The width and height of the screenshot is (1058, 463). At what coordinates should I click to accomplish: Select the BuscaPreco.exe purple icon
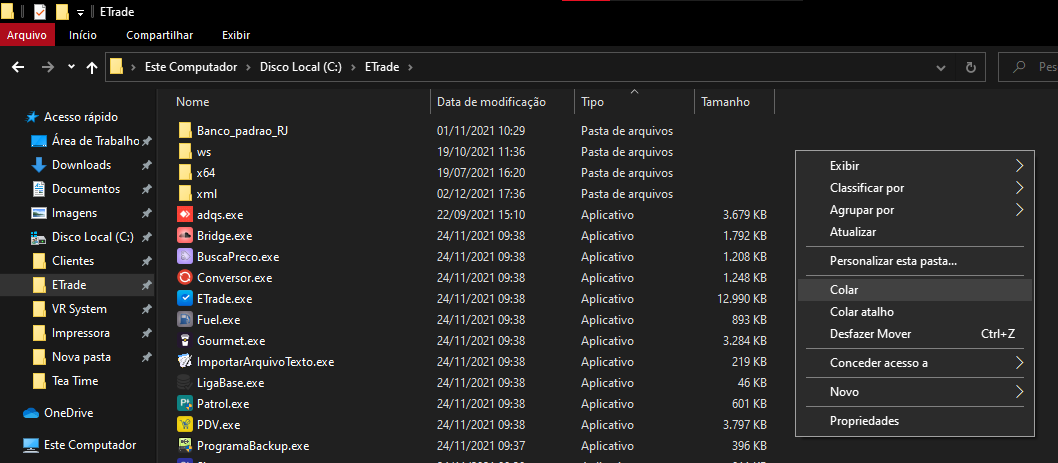tap(185, 257)
